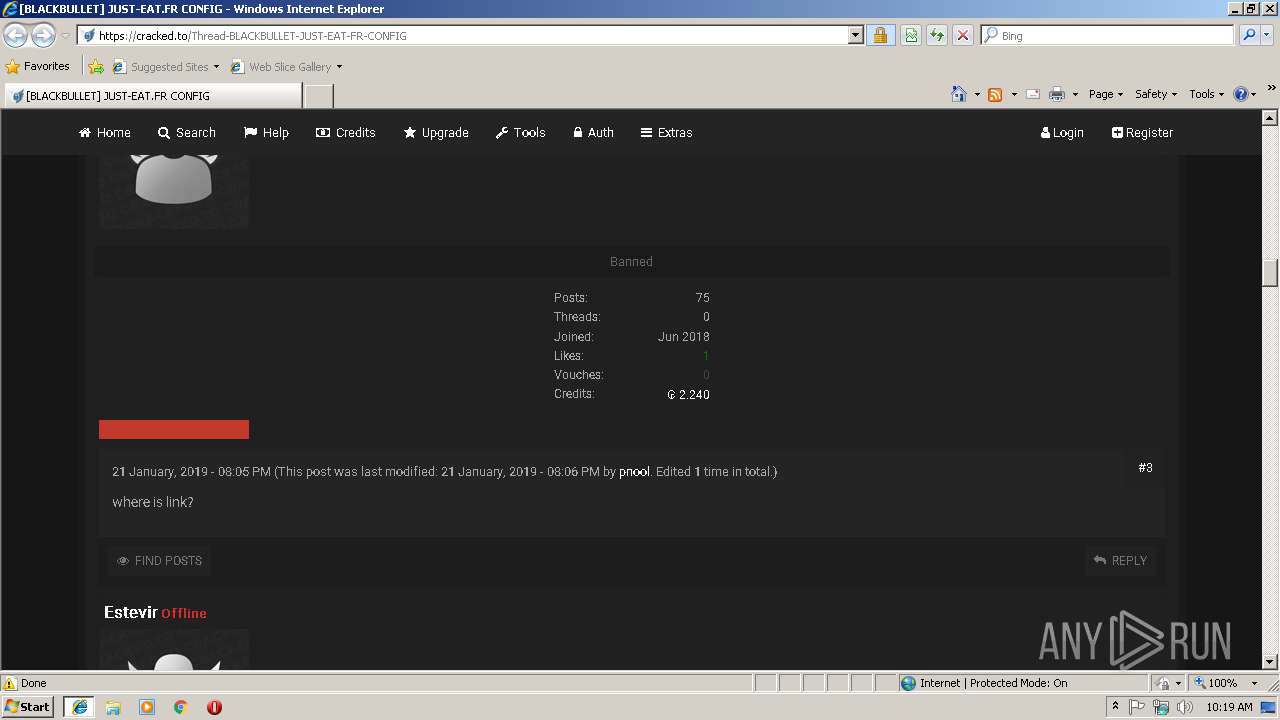Viewport: 1280px width, 720px height.
Task: Add the page to the Favorites bar icon
Action: tap(96, 67)
